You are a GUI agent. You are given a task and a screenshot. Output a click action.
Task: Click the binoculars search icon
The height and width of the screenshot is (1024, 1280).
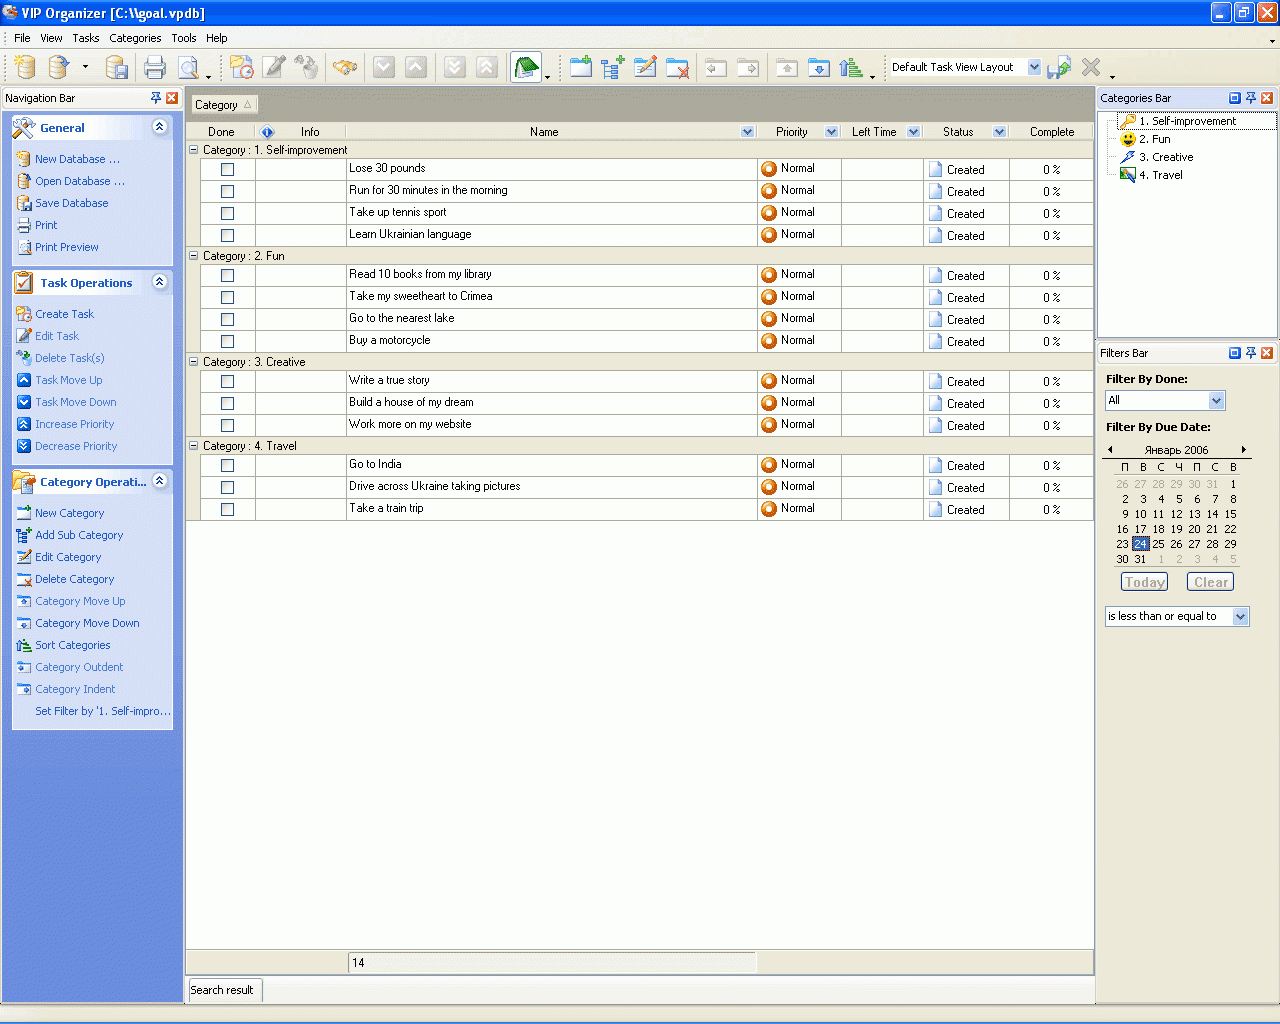coord(346,67)
